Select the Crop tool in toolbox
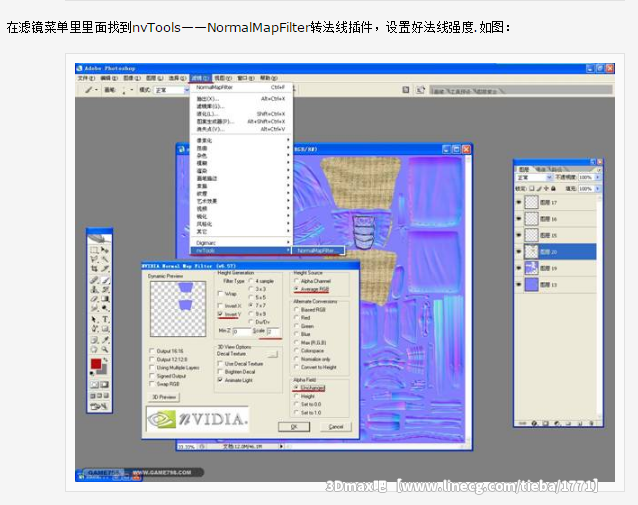 94,270
